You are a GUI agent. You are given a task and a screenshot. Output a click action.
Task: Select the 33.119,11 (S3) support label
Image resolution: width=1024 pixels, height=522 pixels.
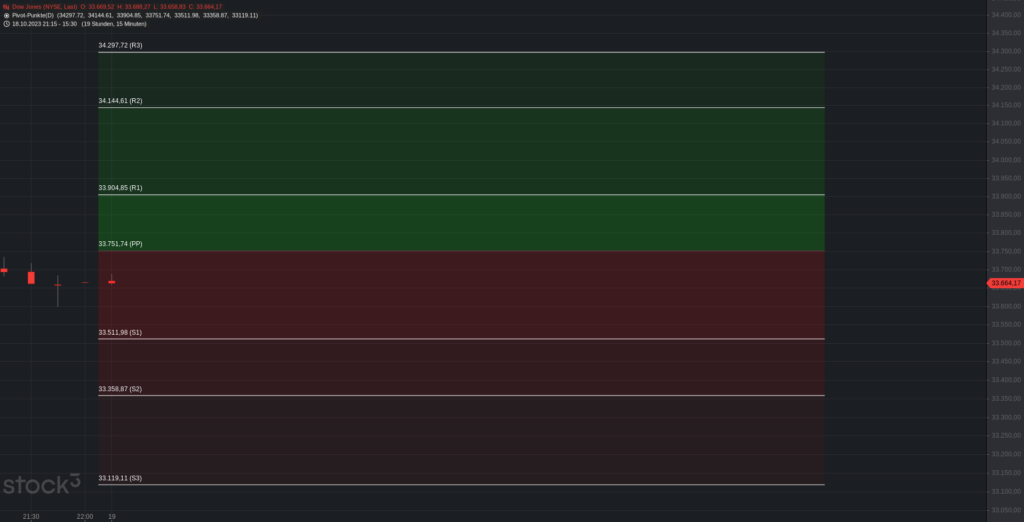coord(120,478)
